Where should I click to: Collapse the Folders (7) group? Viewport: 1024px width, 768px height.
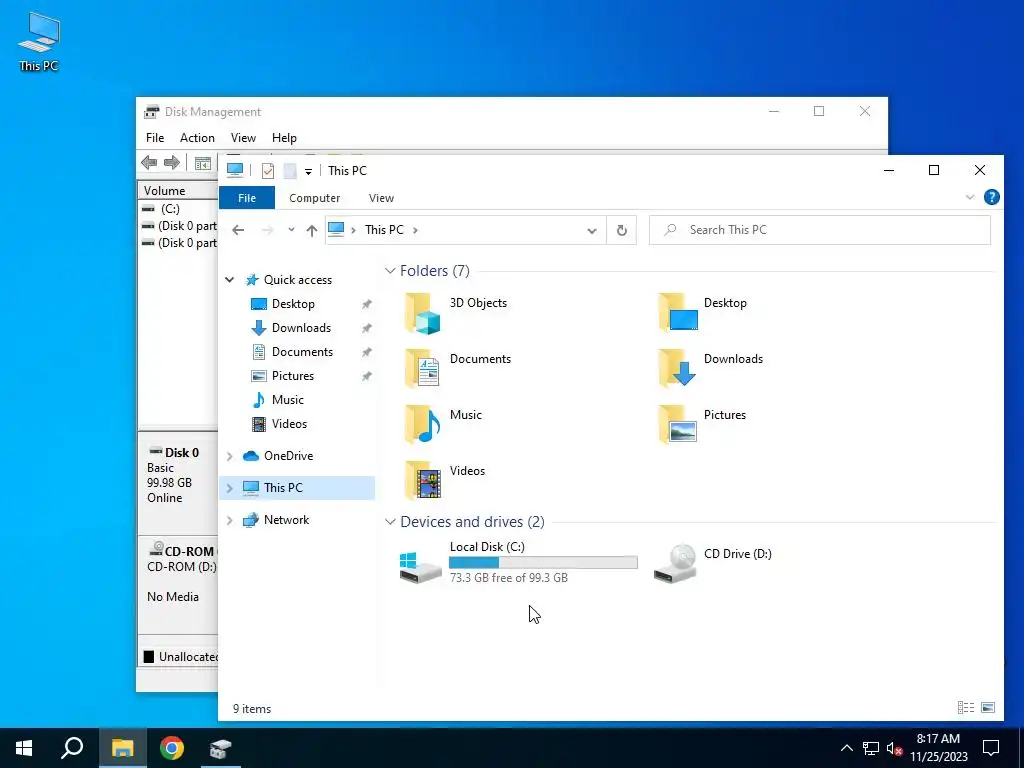pos(390,270)
